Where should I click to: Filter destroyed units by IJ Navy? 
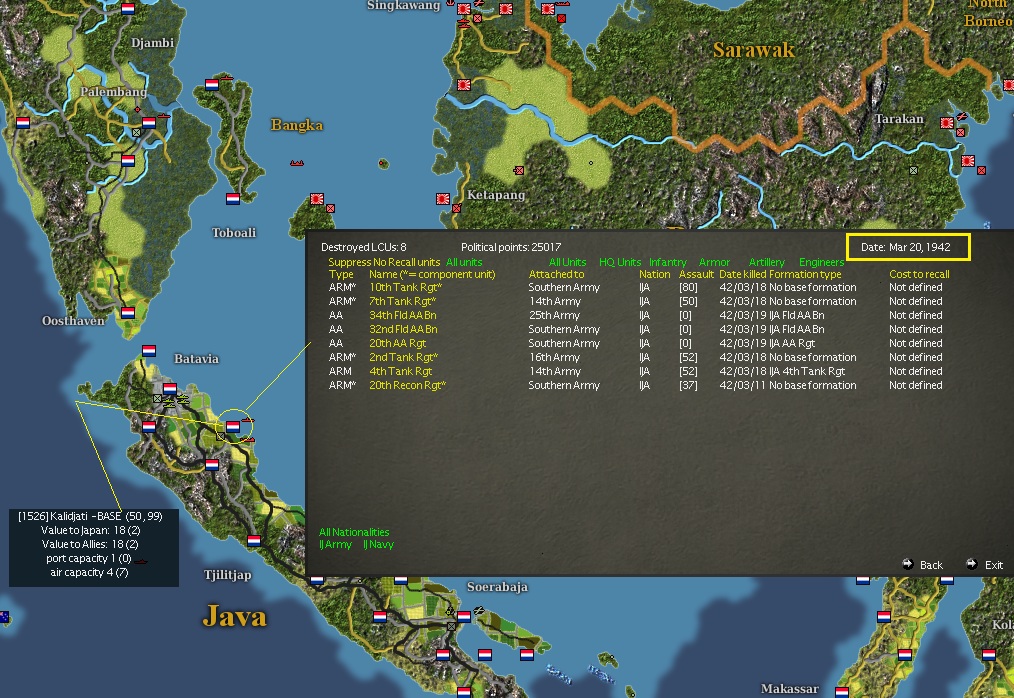point(378,544)
